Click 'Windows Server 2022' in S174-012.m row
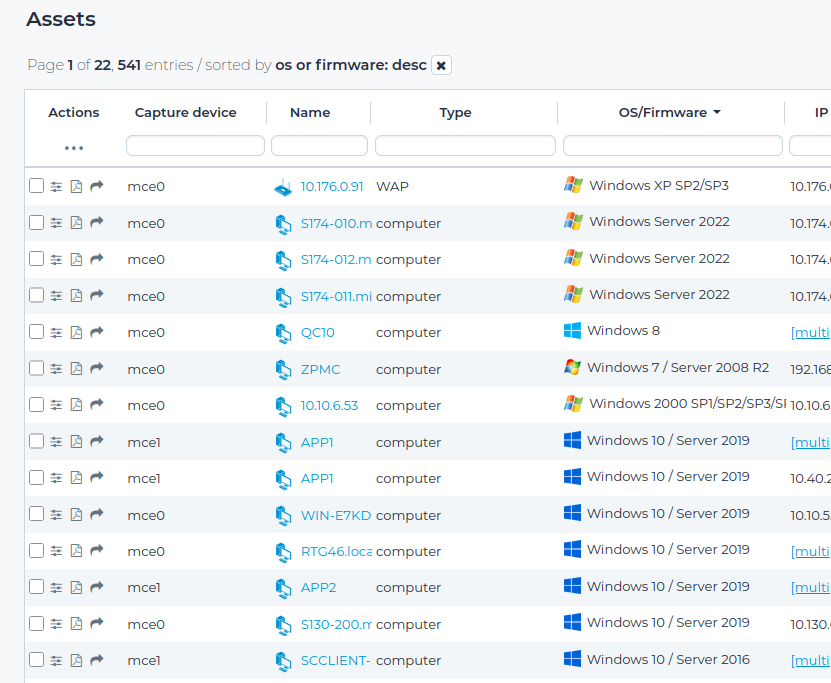The image size is (831, 683). tap(659, 258)
